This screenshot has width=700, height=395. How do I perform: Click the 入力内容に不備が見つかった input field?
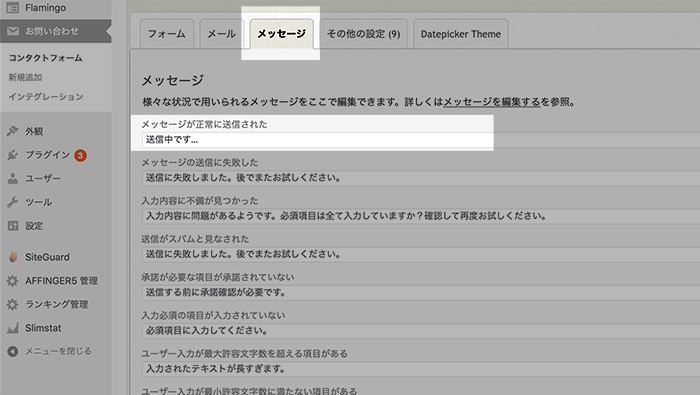pos(421,216)
